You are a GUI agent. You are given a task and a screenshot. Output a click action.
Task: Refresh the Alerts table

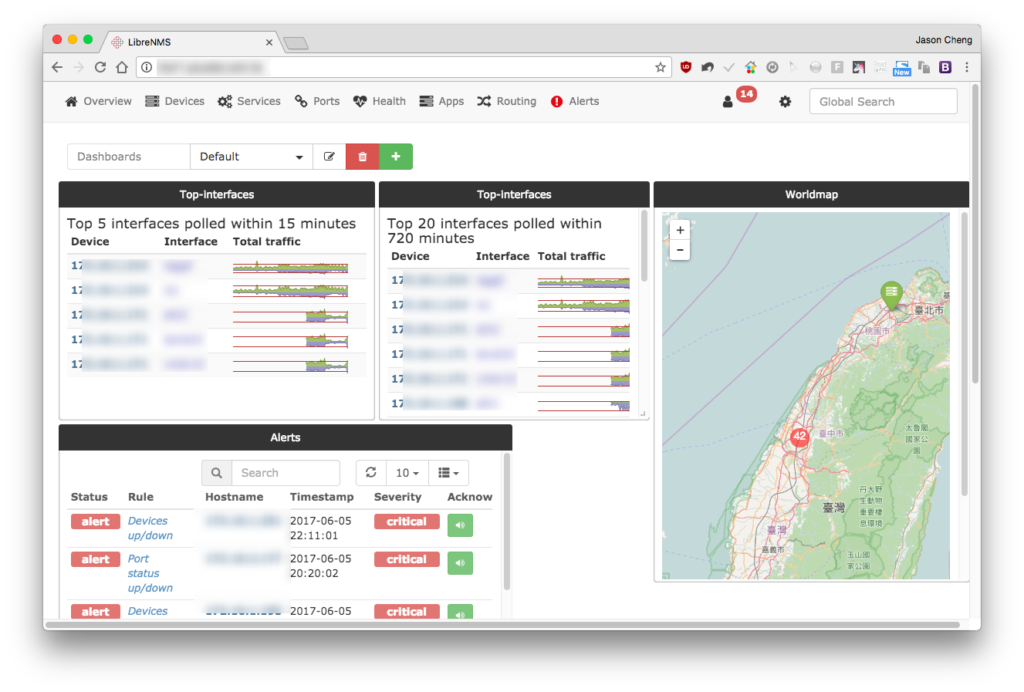[x=371, y=473]
